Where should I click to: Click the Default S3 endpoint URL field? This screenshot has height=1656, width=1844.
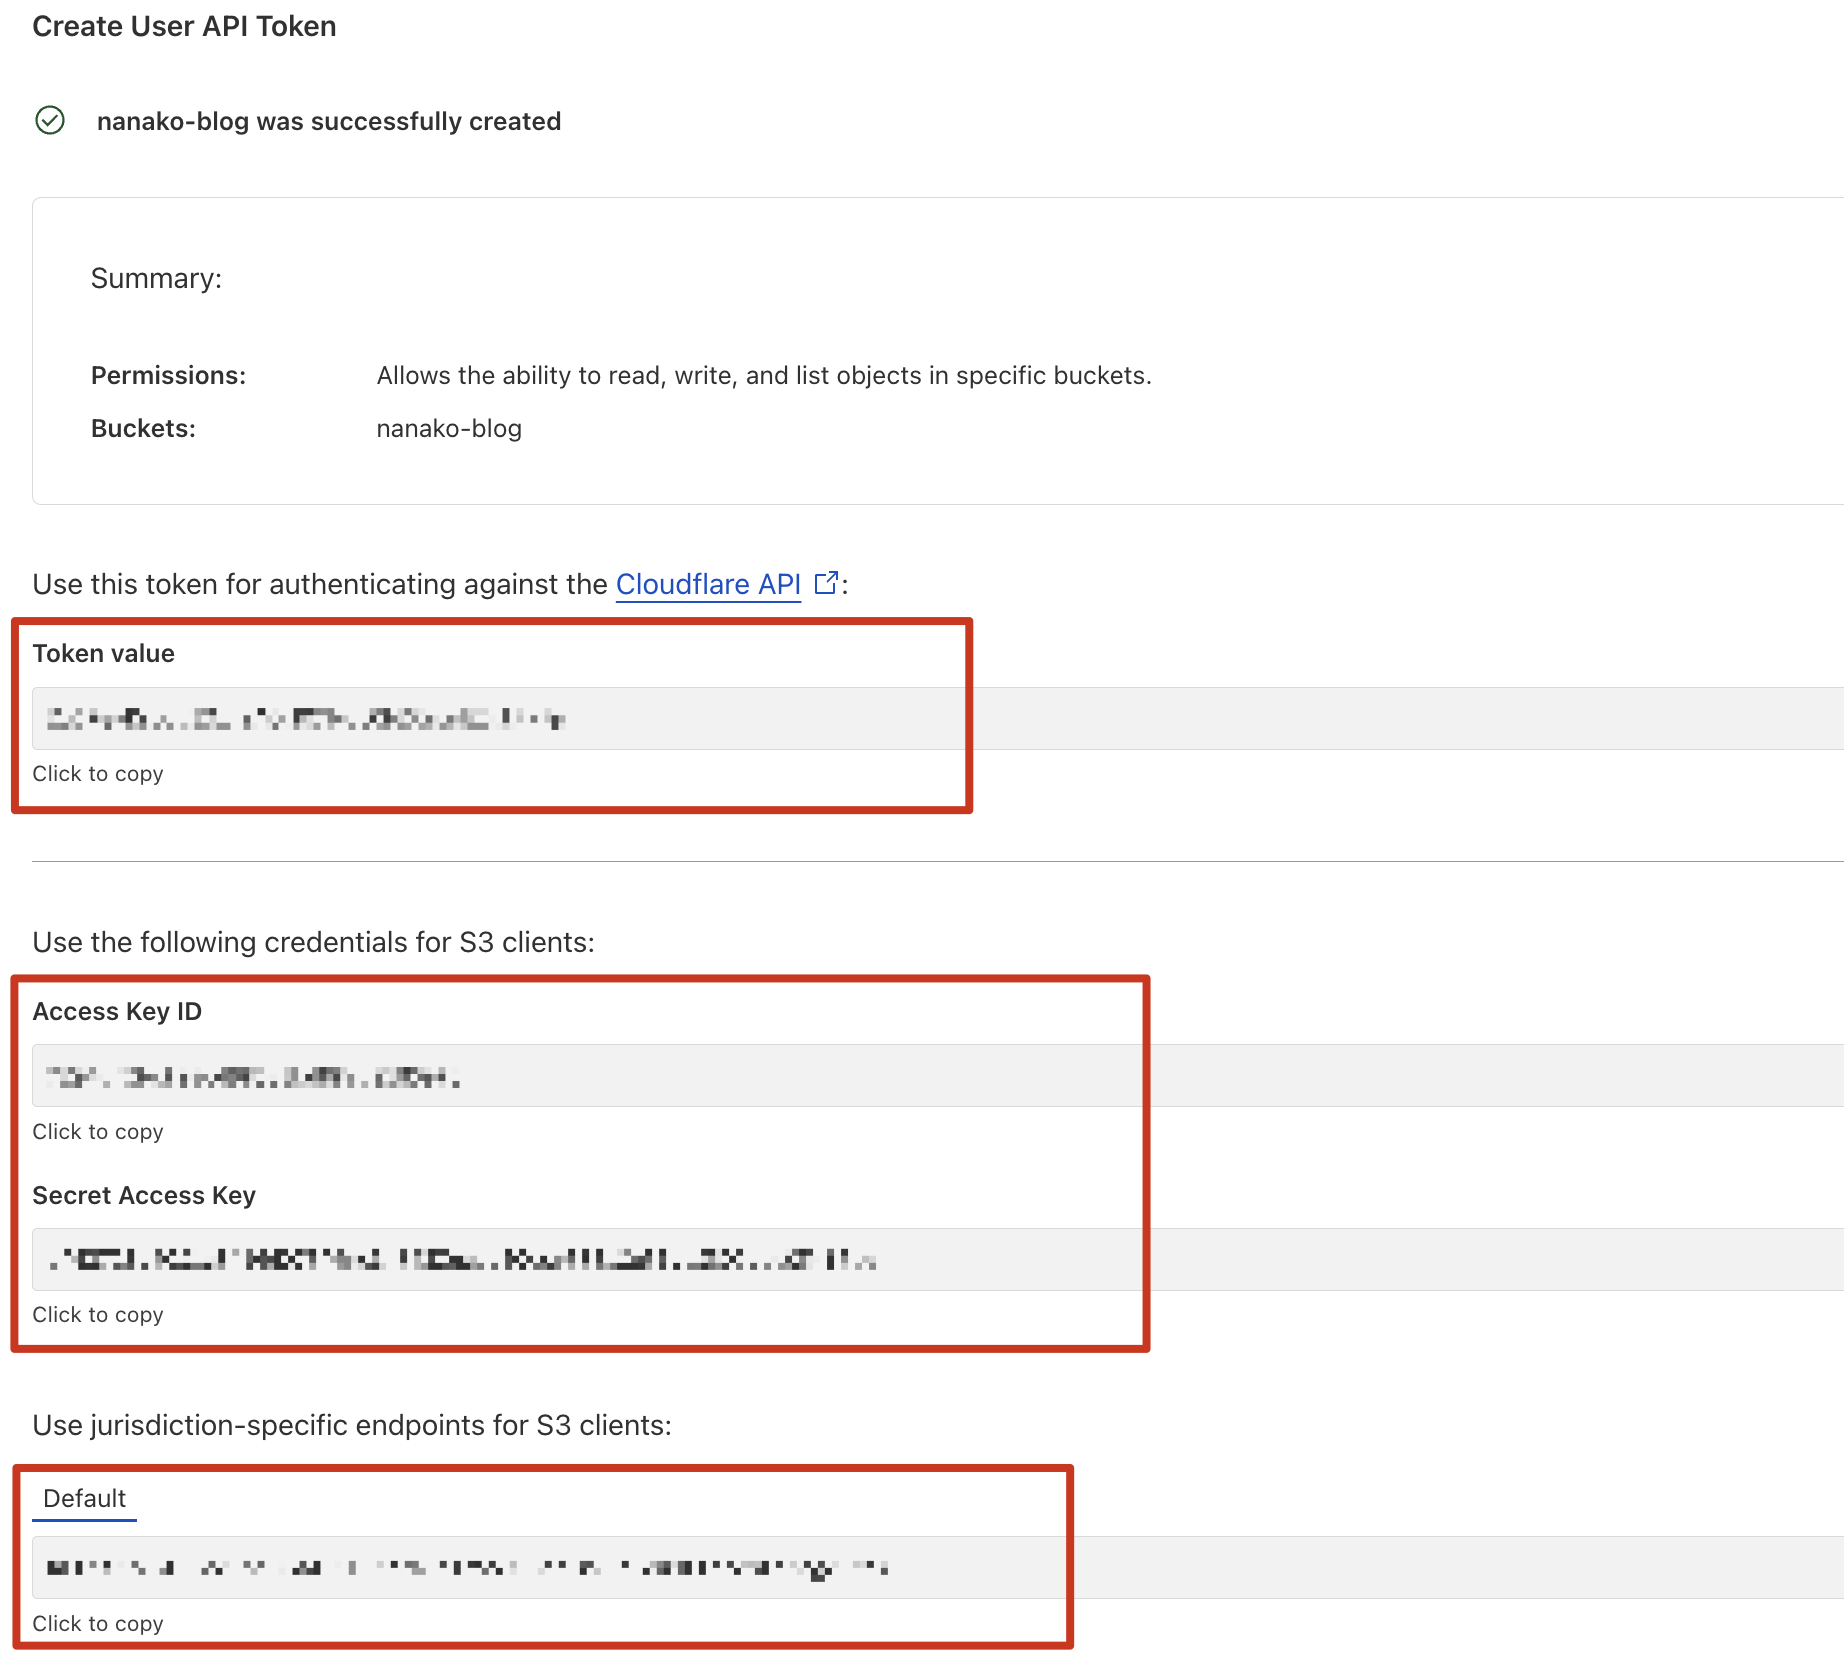tap(500, 1567)
